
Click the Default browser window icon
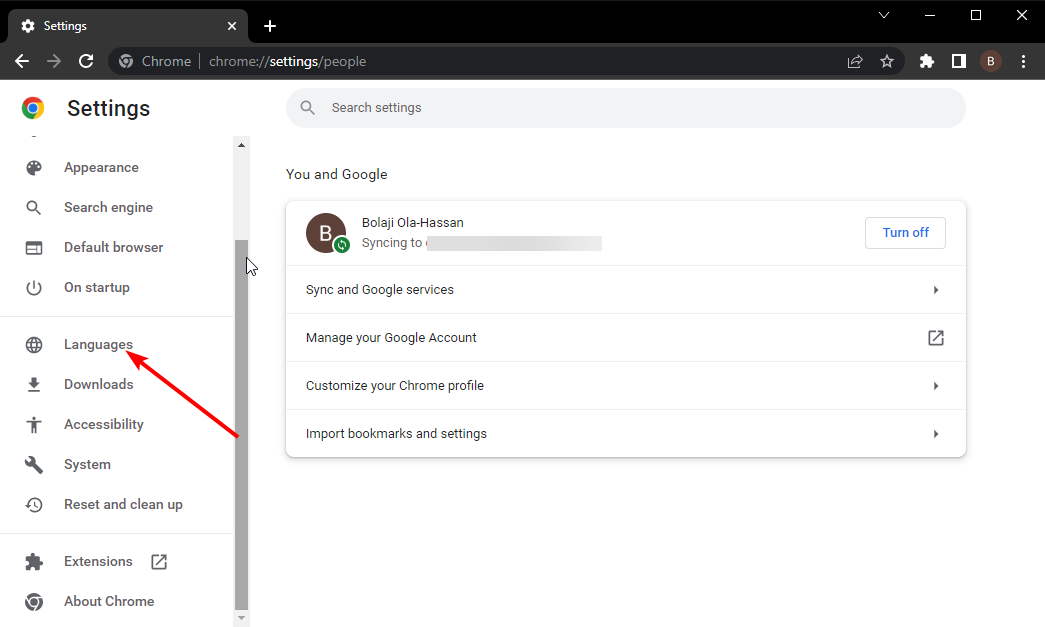coord(34,248)
